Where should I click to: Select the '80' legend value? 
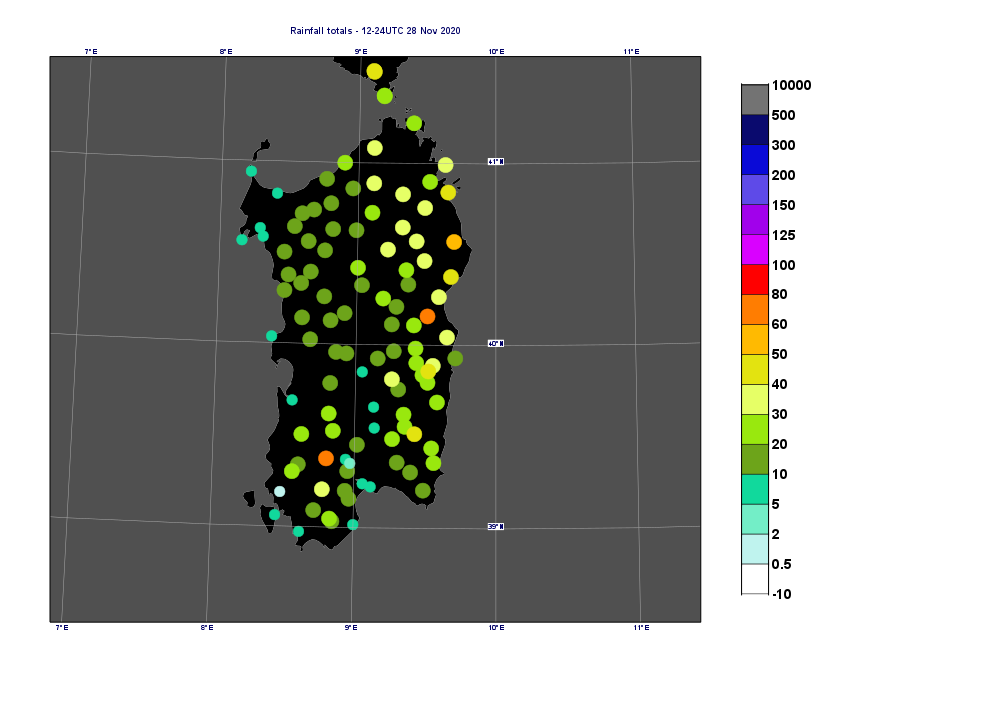tap(779, 295)
